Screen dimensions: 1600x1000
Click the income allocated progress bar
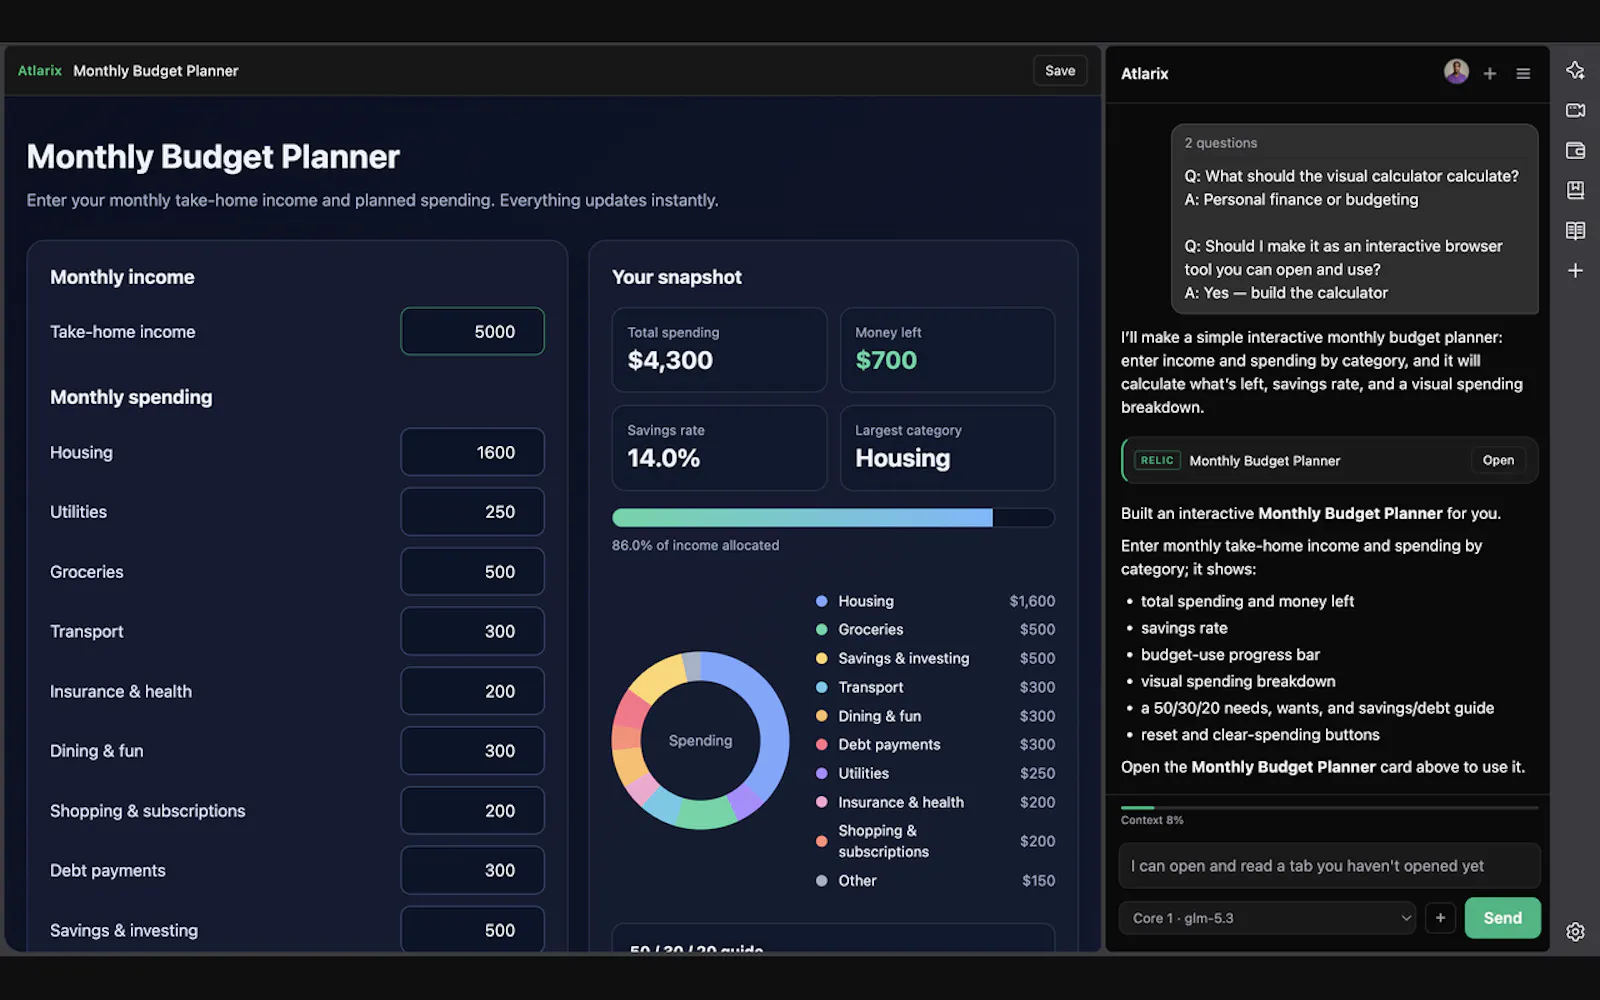pos(833,517)
